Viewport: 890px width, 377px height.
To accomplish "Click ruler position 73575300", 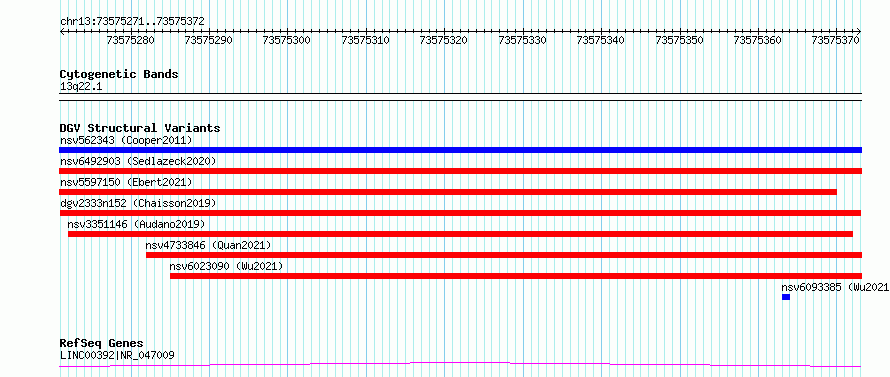I will coord(287,40).
